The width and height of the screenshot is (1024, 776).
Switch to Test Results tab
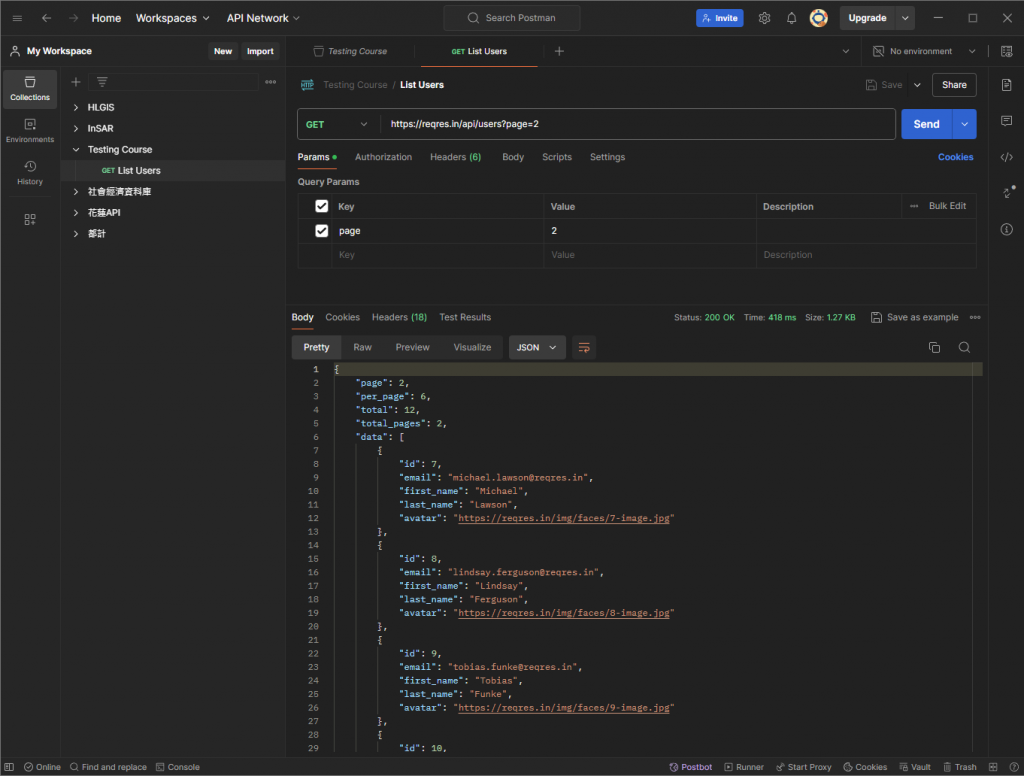[465, 317]
